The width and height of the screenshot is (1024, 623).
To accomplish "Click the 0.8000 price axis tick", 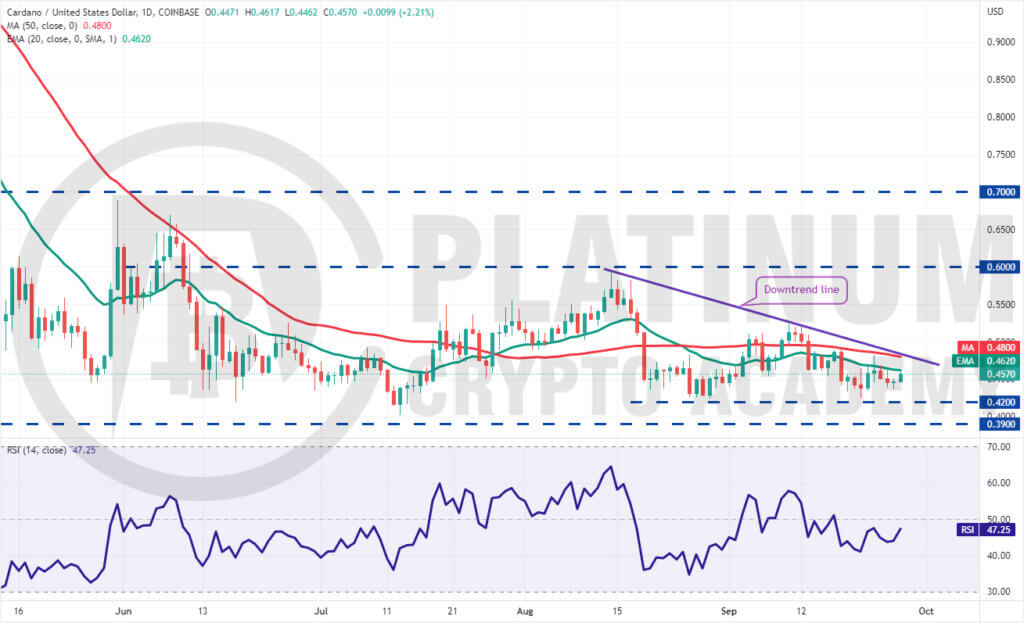I will click(1000, 117).
